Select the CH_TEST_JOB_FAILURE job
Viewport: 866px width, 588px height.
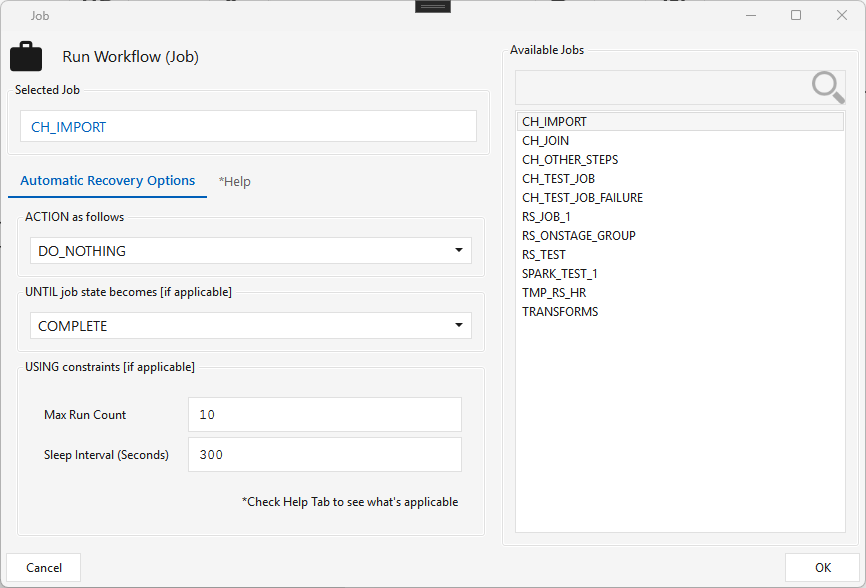(680, 198)
